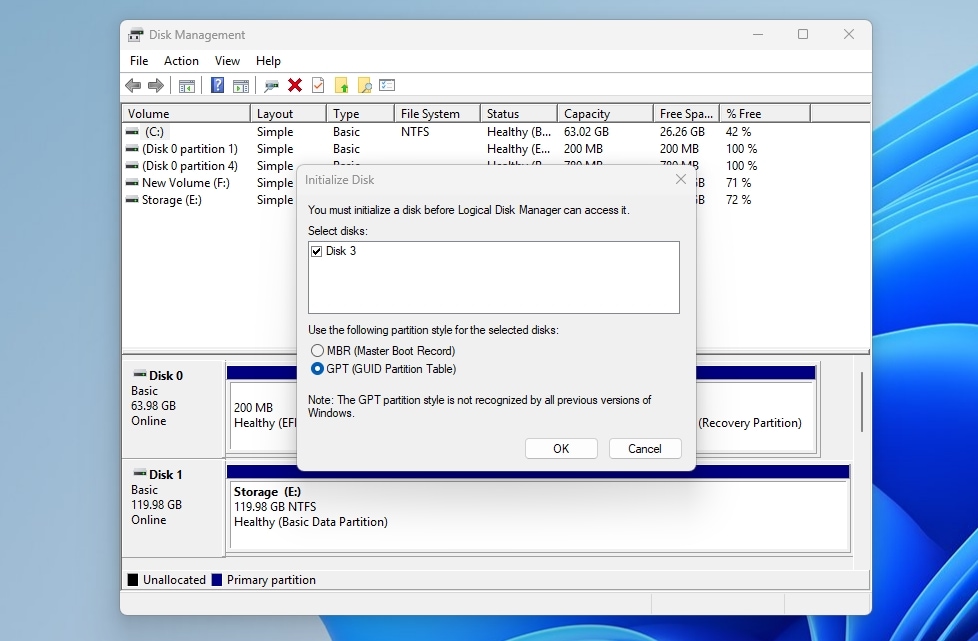Click Cancel in Initialize Disk dialog

click(645, 449)
